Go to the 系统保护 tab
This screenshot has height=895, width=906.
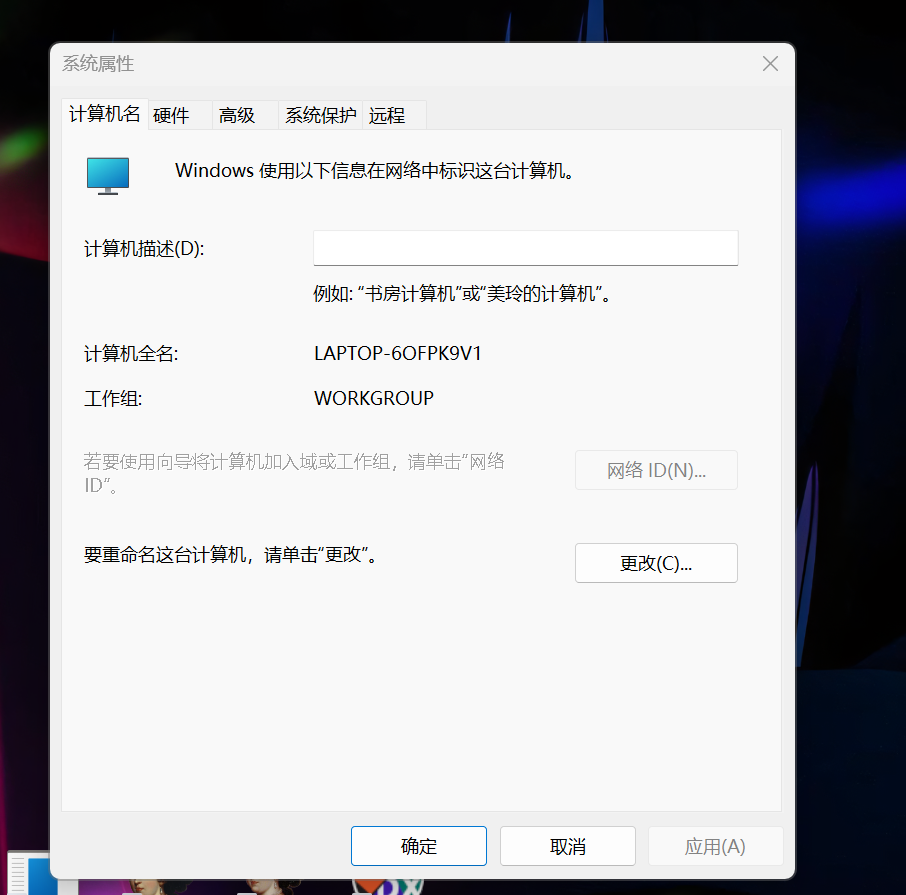[x=320, y=116]
